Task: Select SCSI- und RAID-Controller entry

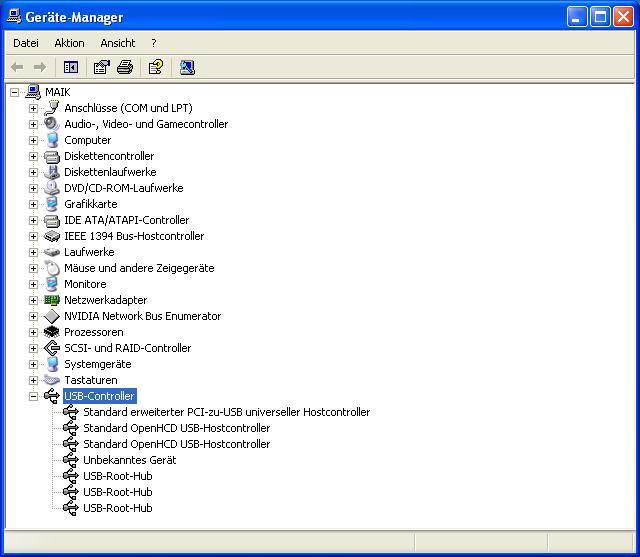Action: click(x=127, y=348)
